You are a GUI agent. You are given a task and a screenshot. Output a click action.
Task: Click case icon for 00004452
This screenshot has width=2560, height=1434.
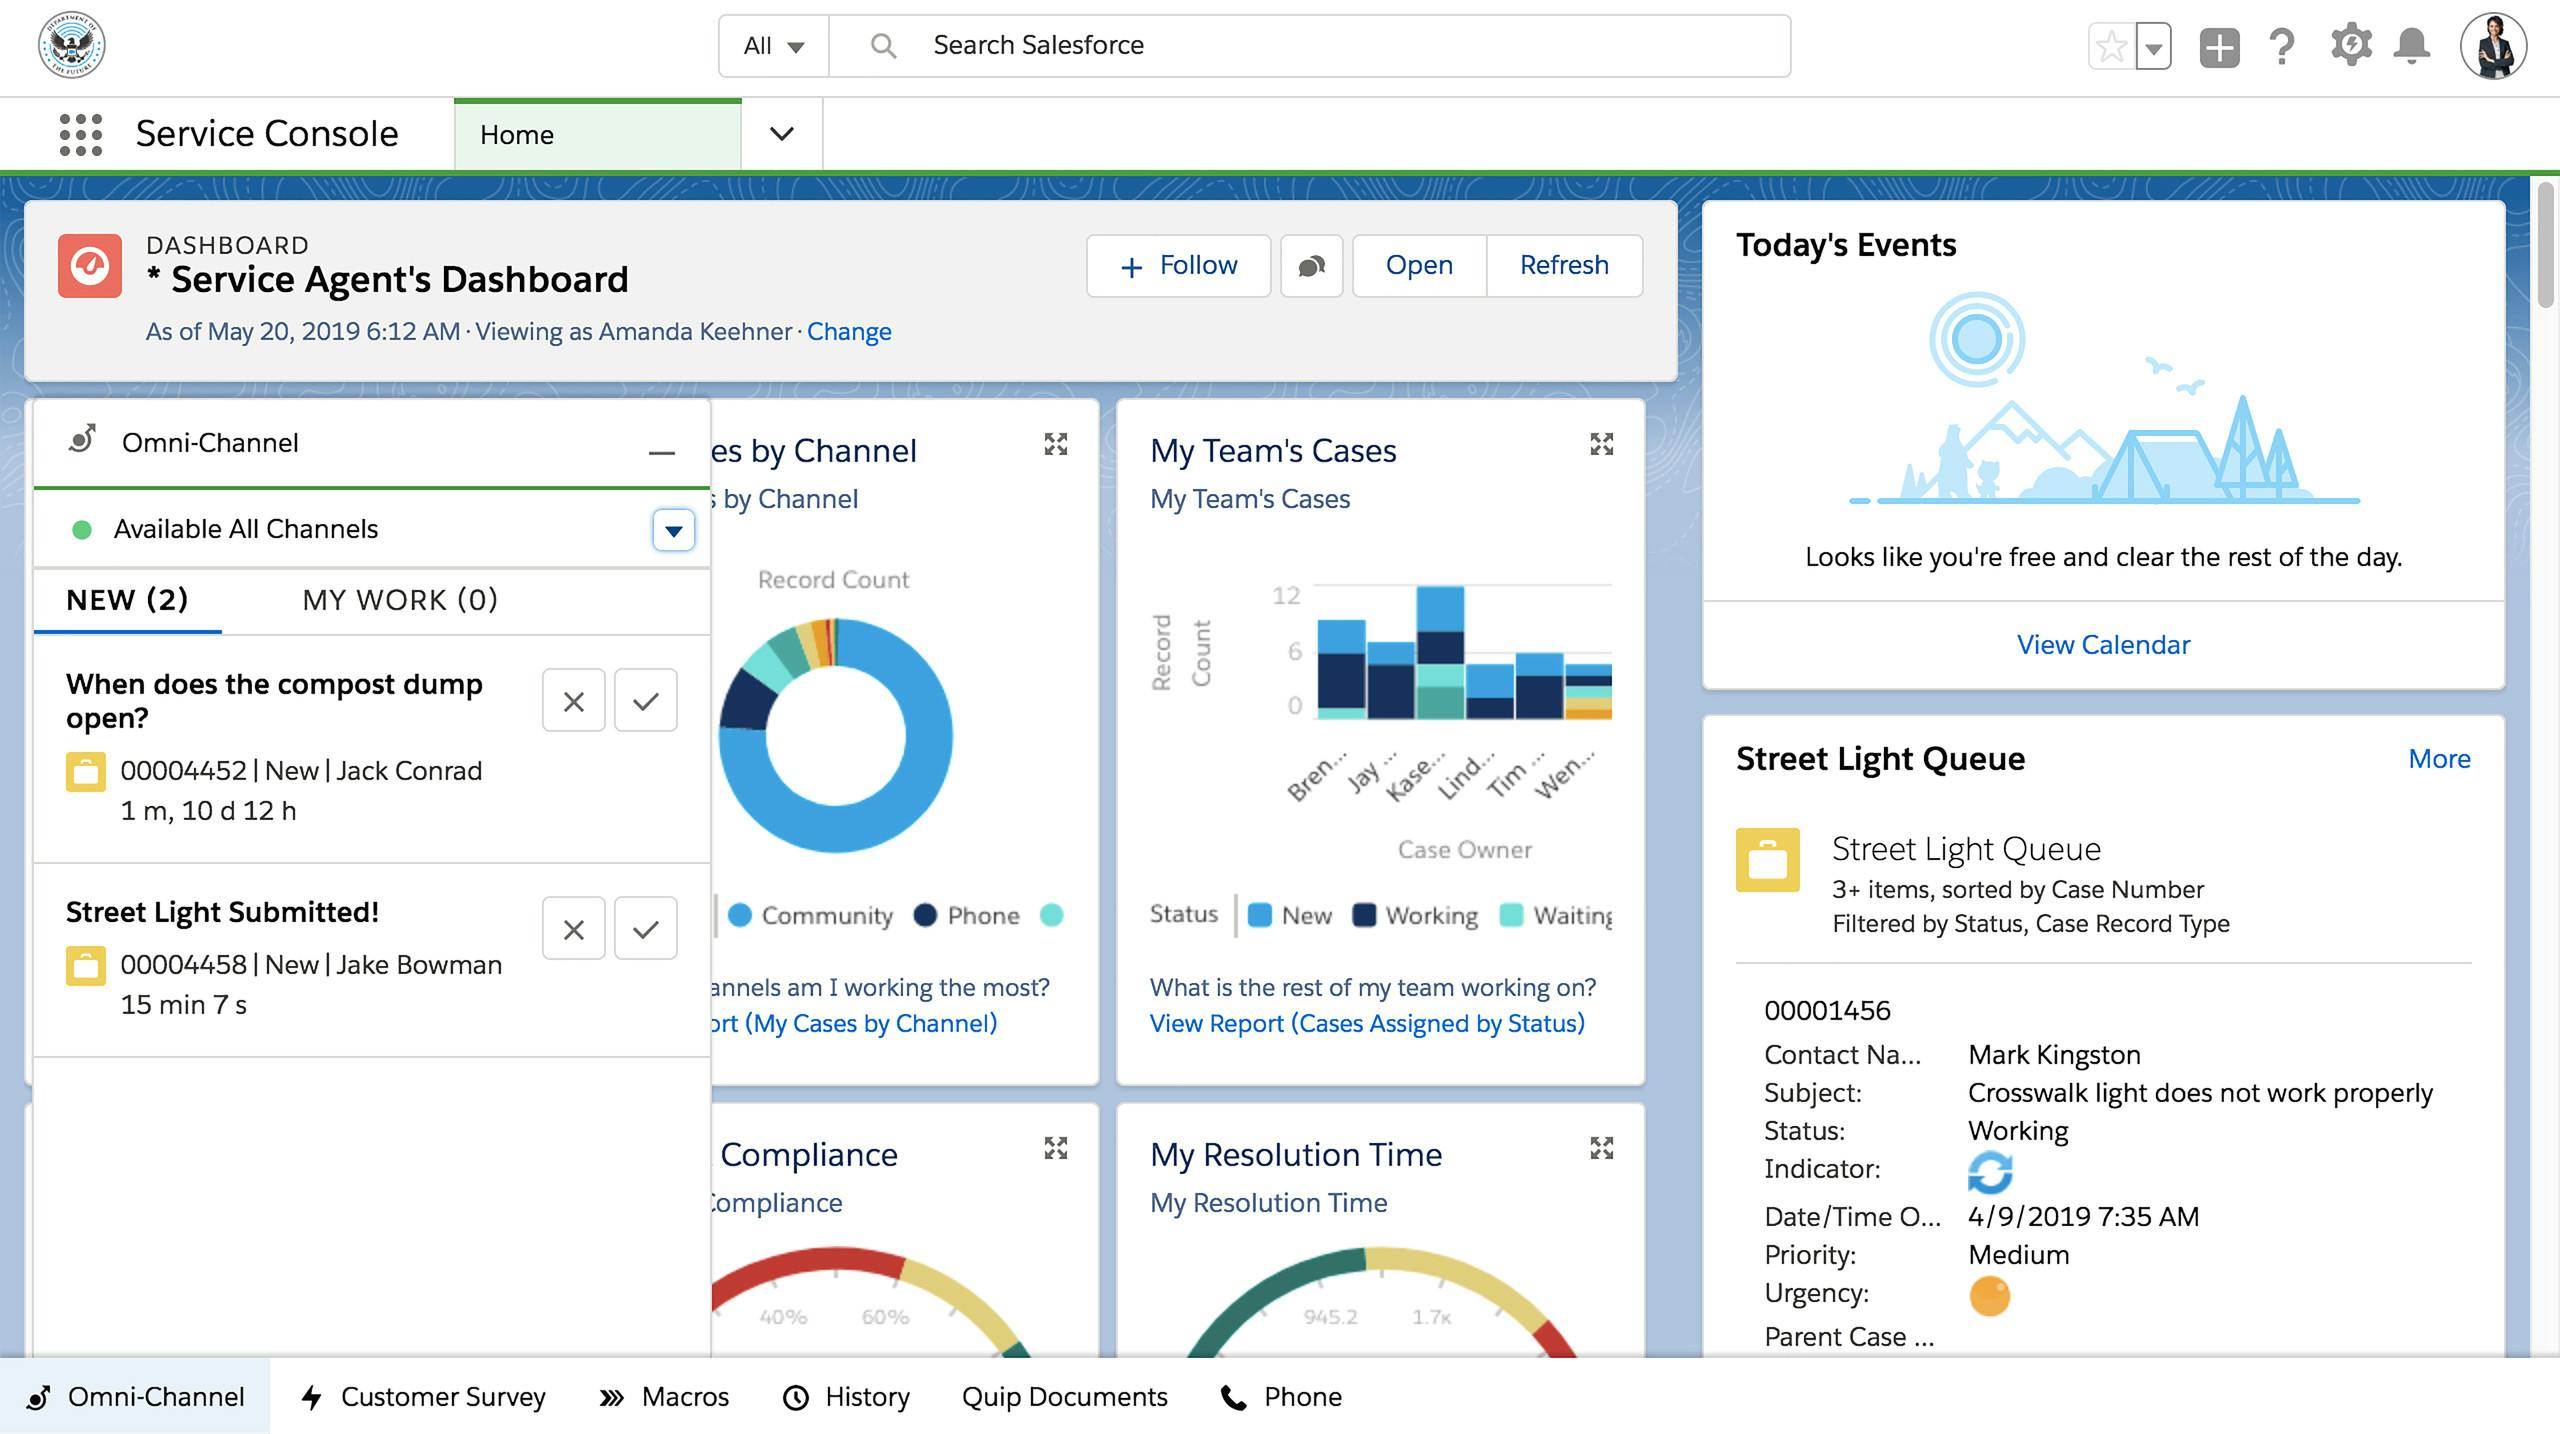(x=86, y=772)
